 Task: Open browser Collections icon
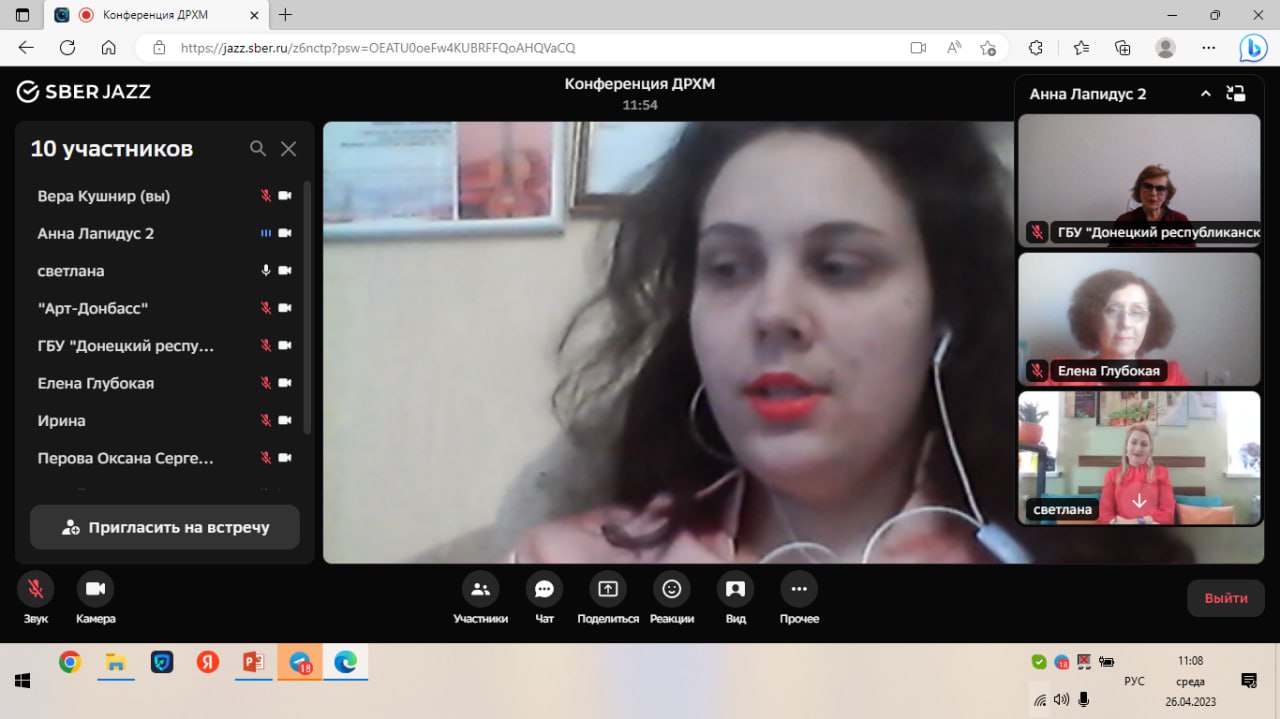[x=1123, y=48]
